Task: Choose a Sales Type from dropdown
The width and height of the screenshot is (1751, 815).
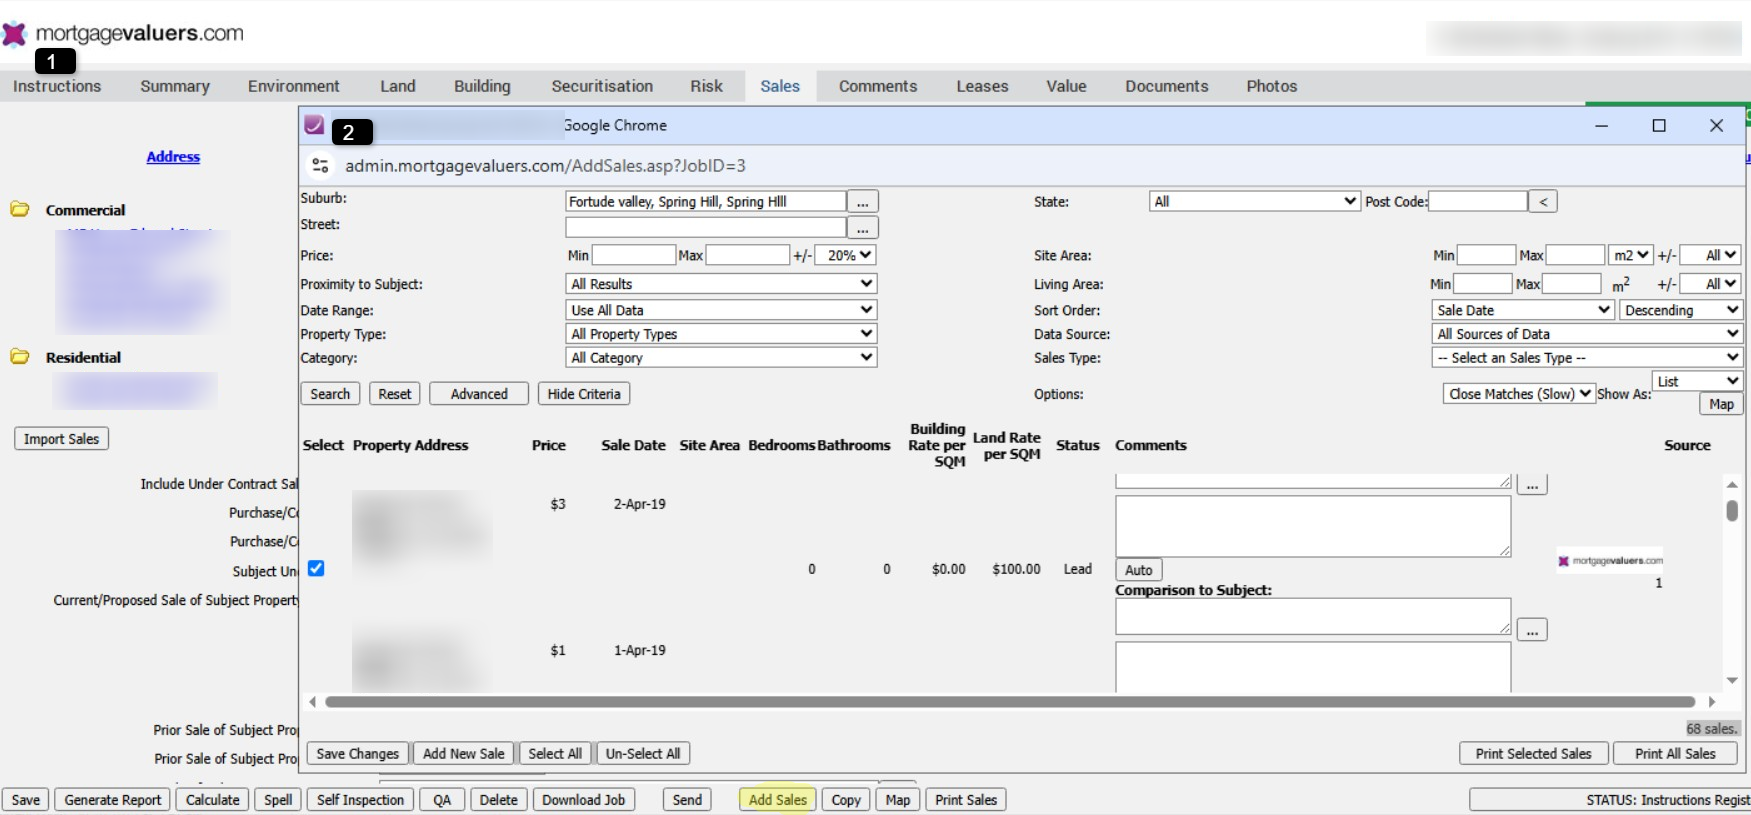Action: click(1587, 358)
